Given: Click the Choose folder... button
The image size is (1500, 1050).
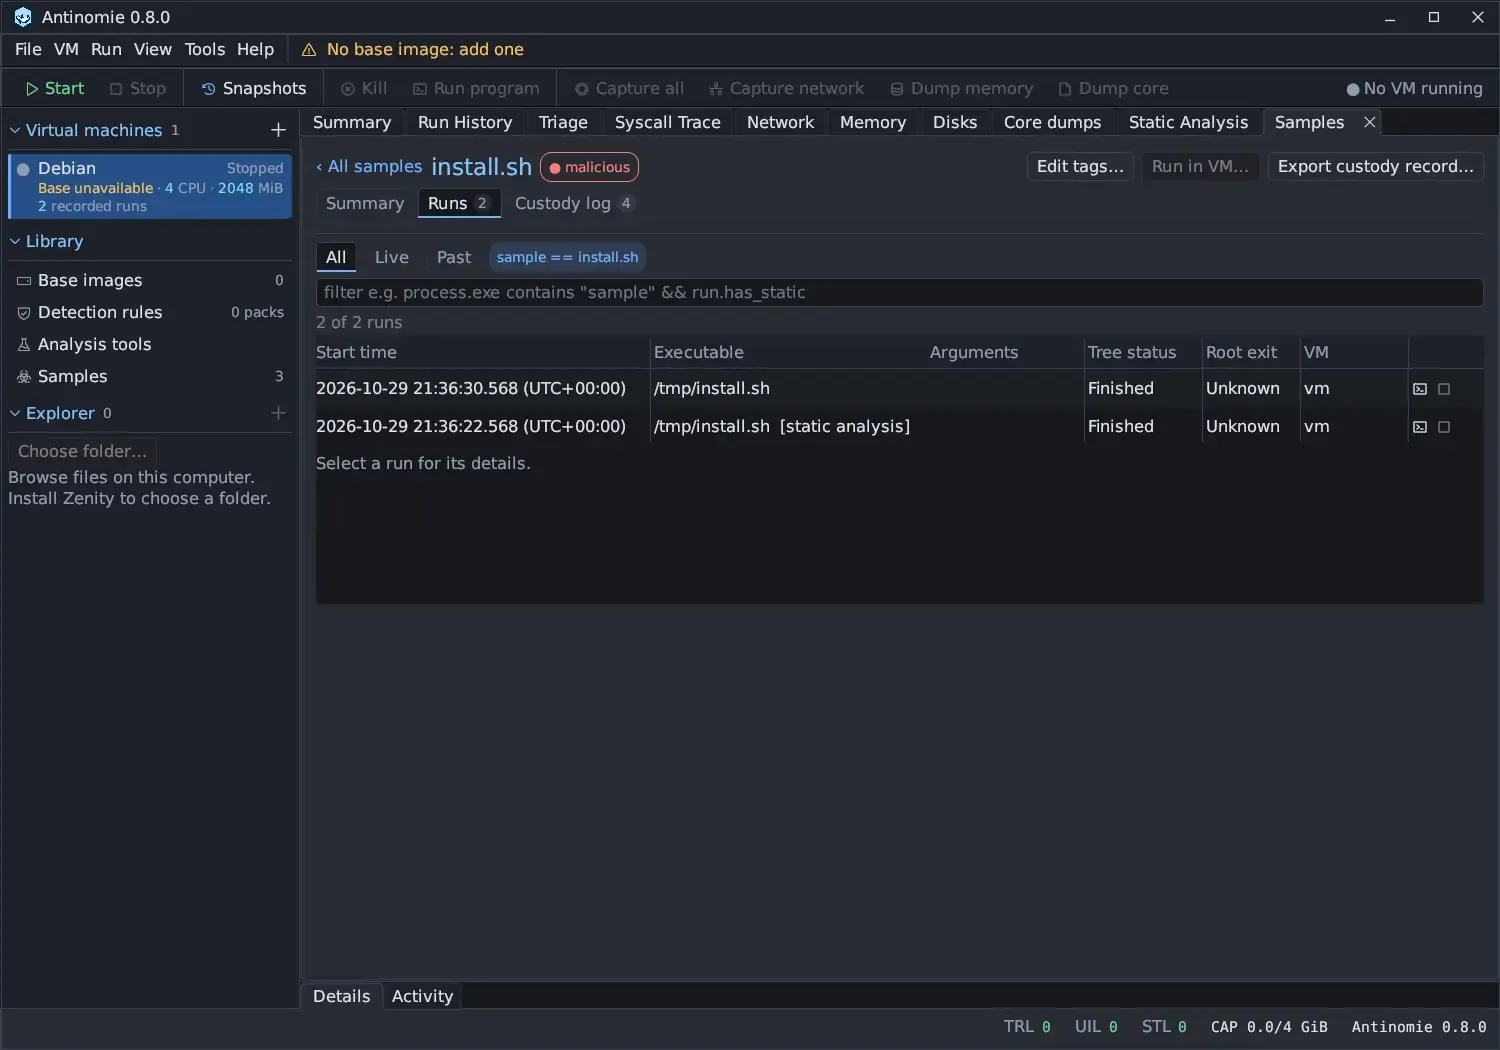Looking at the screenshot, I should click(83, 451).
